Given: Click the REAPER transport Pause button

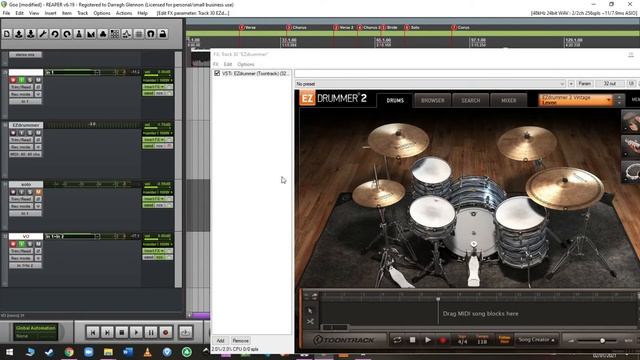Looking at the screenshot, I should point(151,333).
